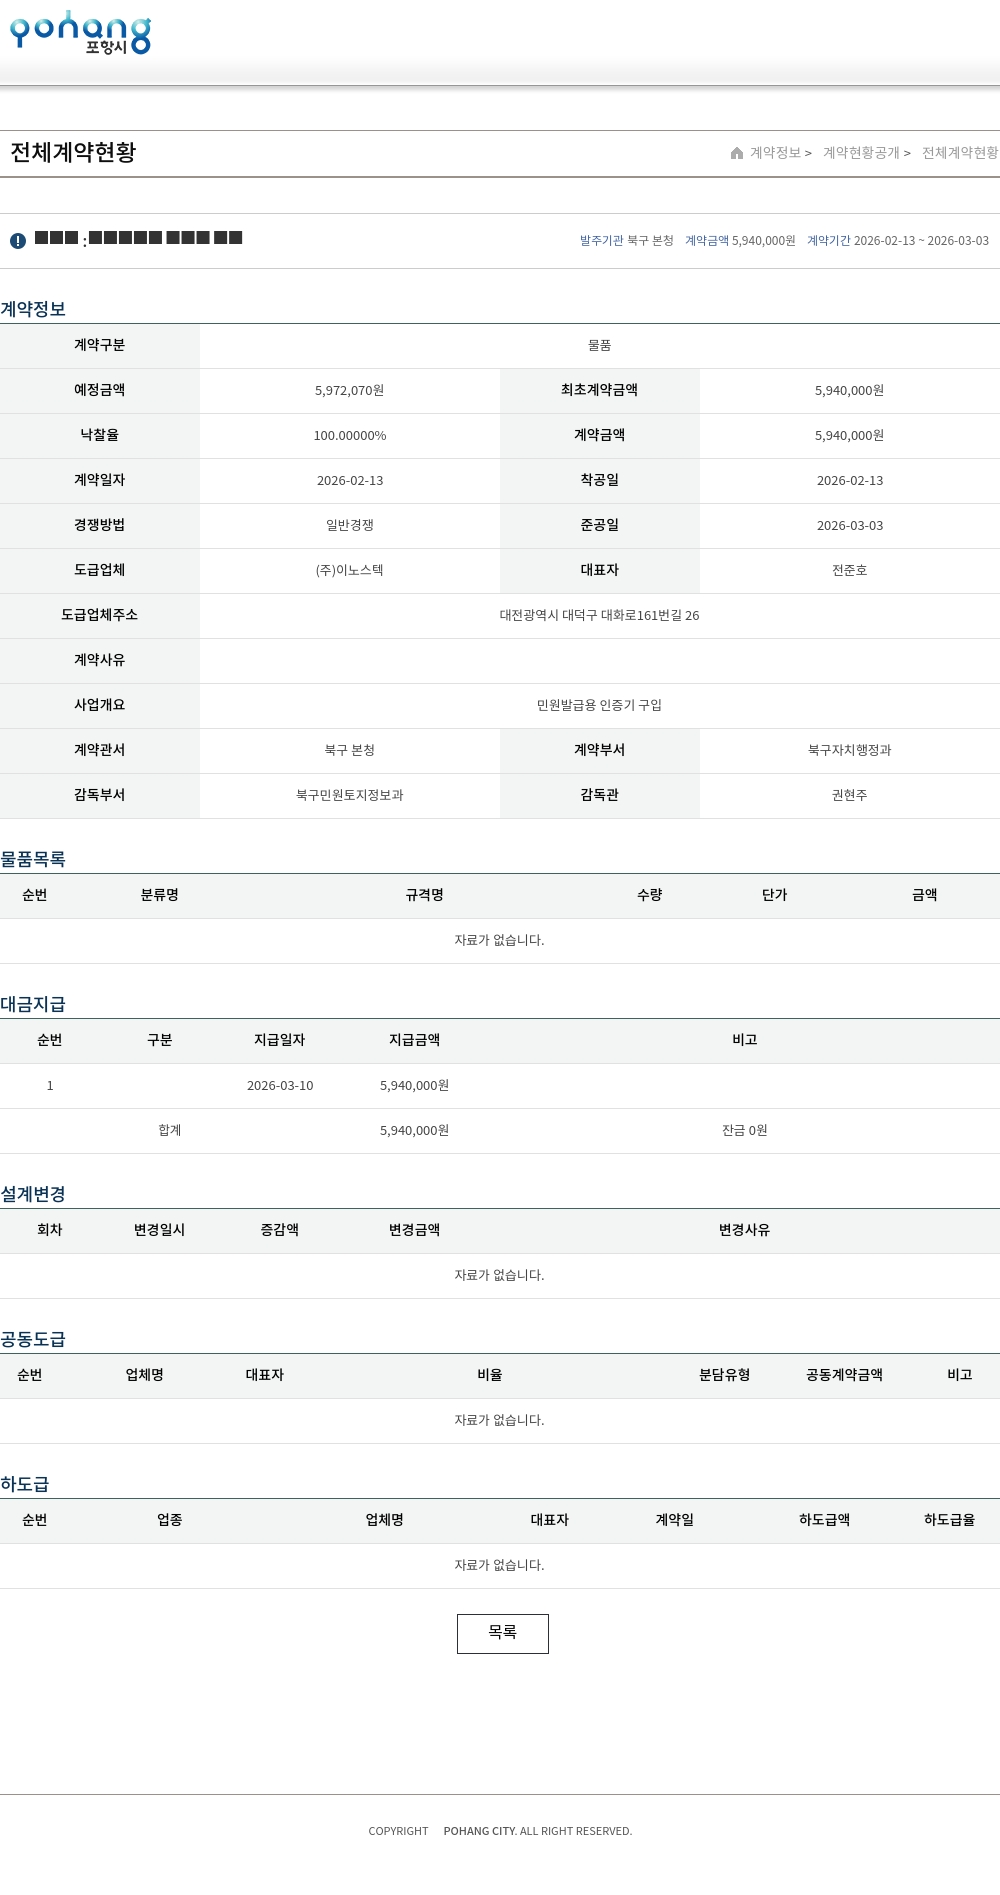Click the 변경사유 column header
The width and height of the screenshot is (1000, 1895).
[744, 1230]
